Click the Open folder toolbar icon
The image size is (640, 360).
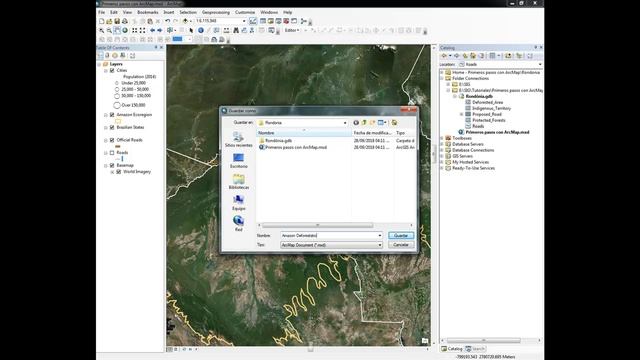[x=109, y=21]
